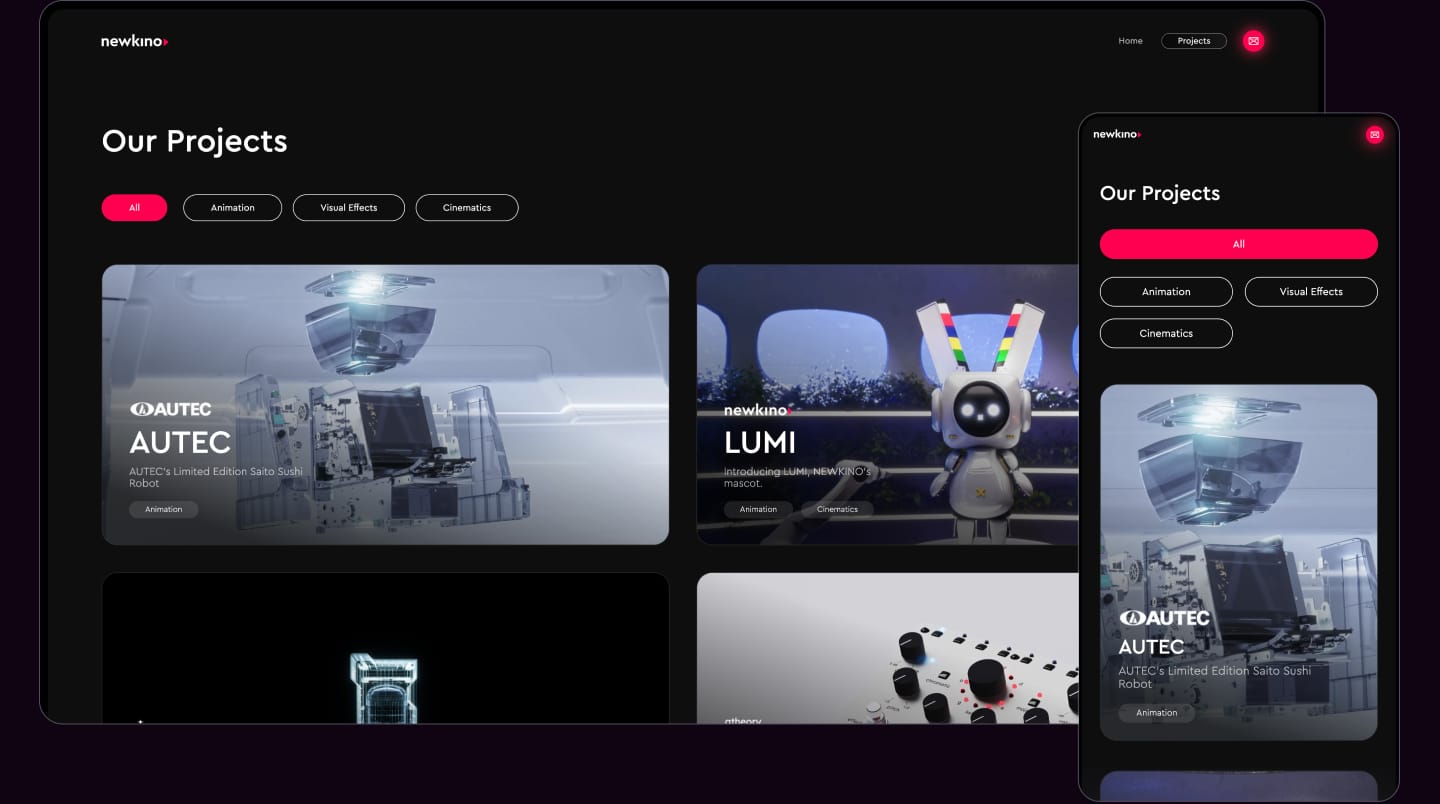The image size is (1440, 804).
Task: Click the AUTEC logo on the mobile project card
Action: 1166,618
